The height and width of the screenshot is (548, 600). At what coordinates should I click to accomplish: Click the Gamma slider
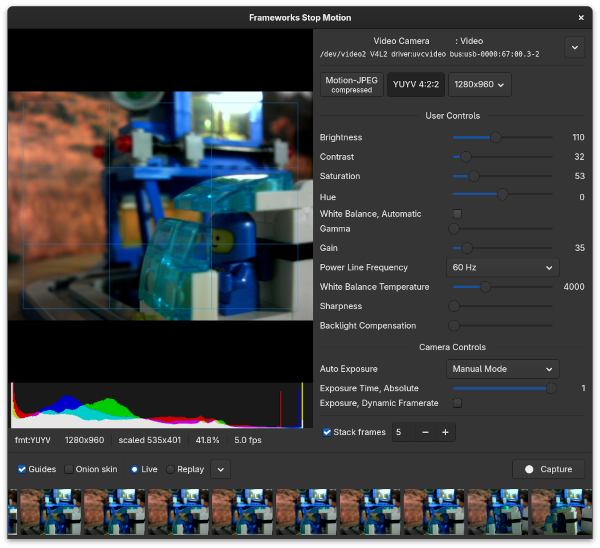click(501, 229)
